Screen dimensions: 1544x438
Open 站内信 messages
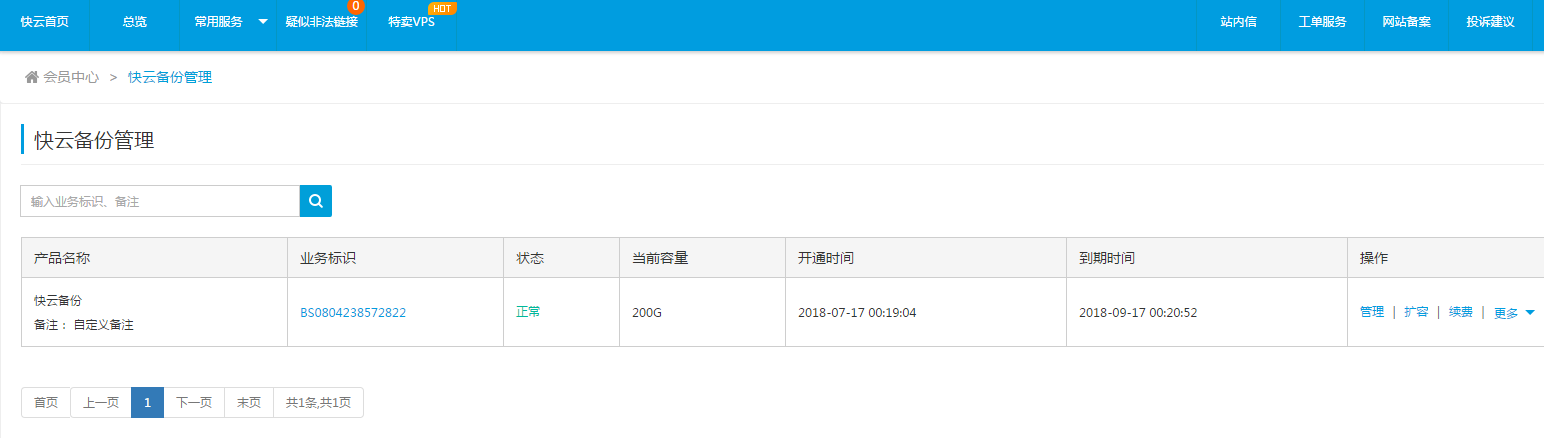tap(1239, 22)
